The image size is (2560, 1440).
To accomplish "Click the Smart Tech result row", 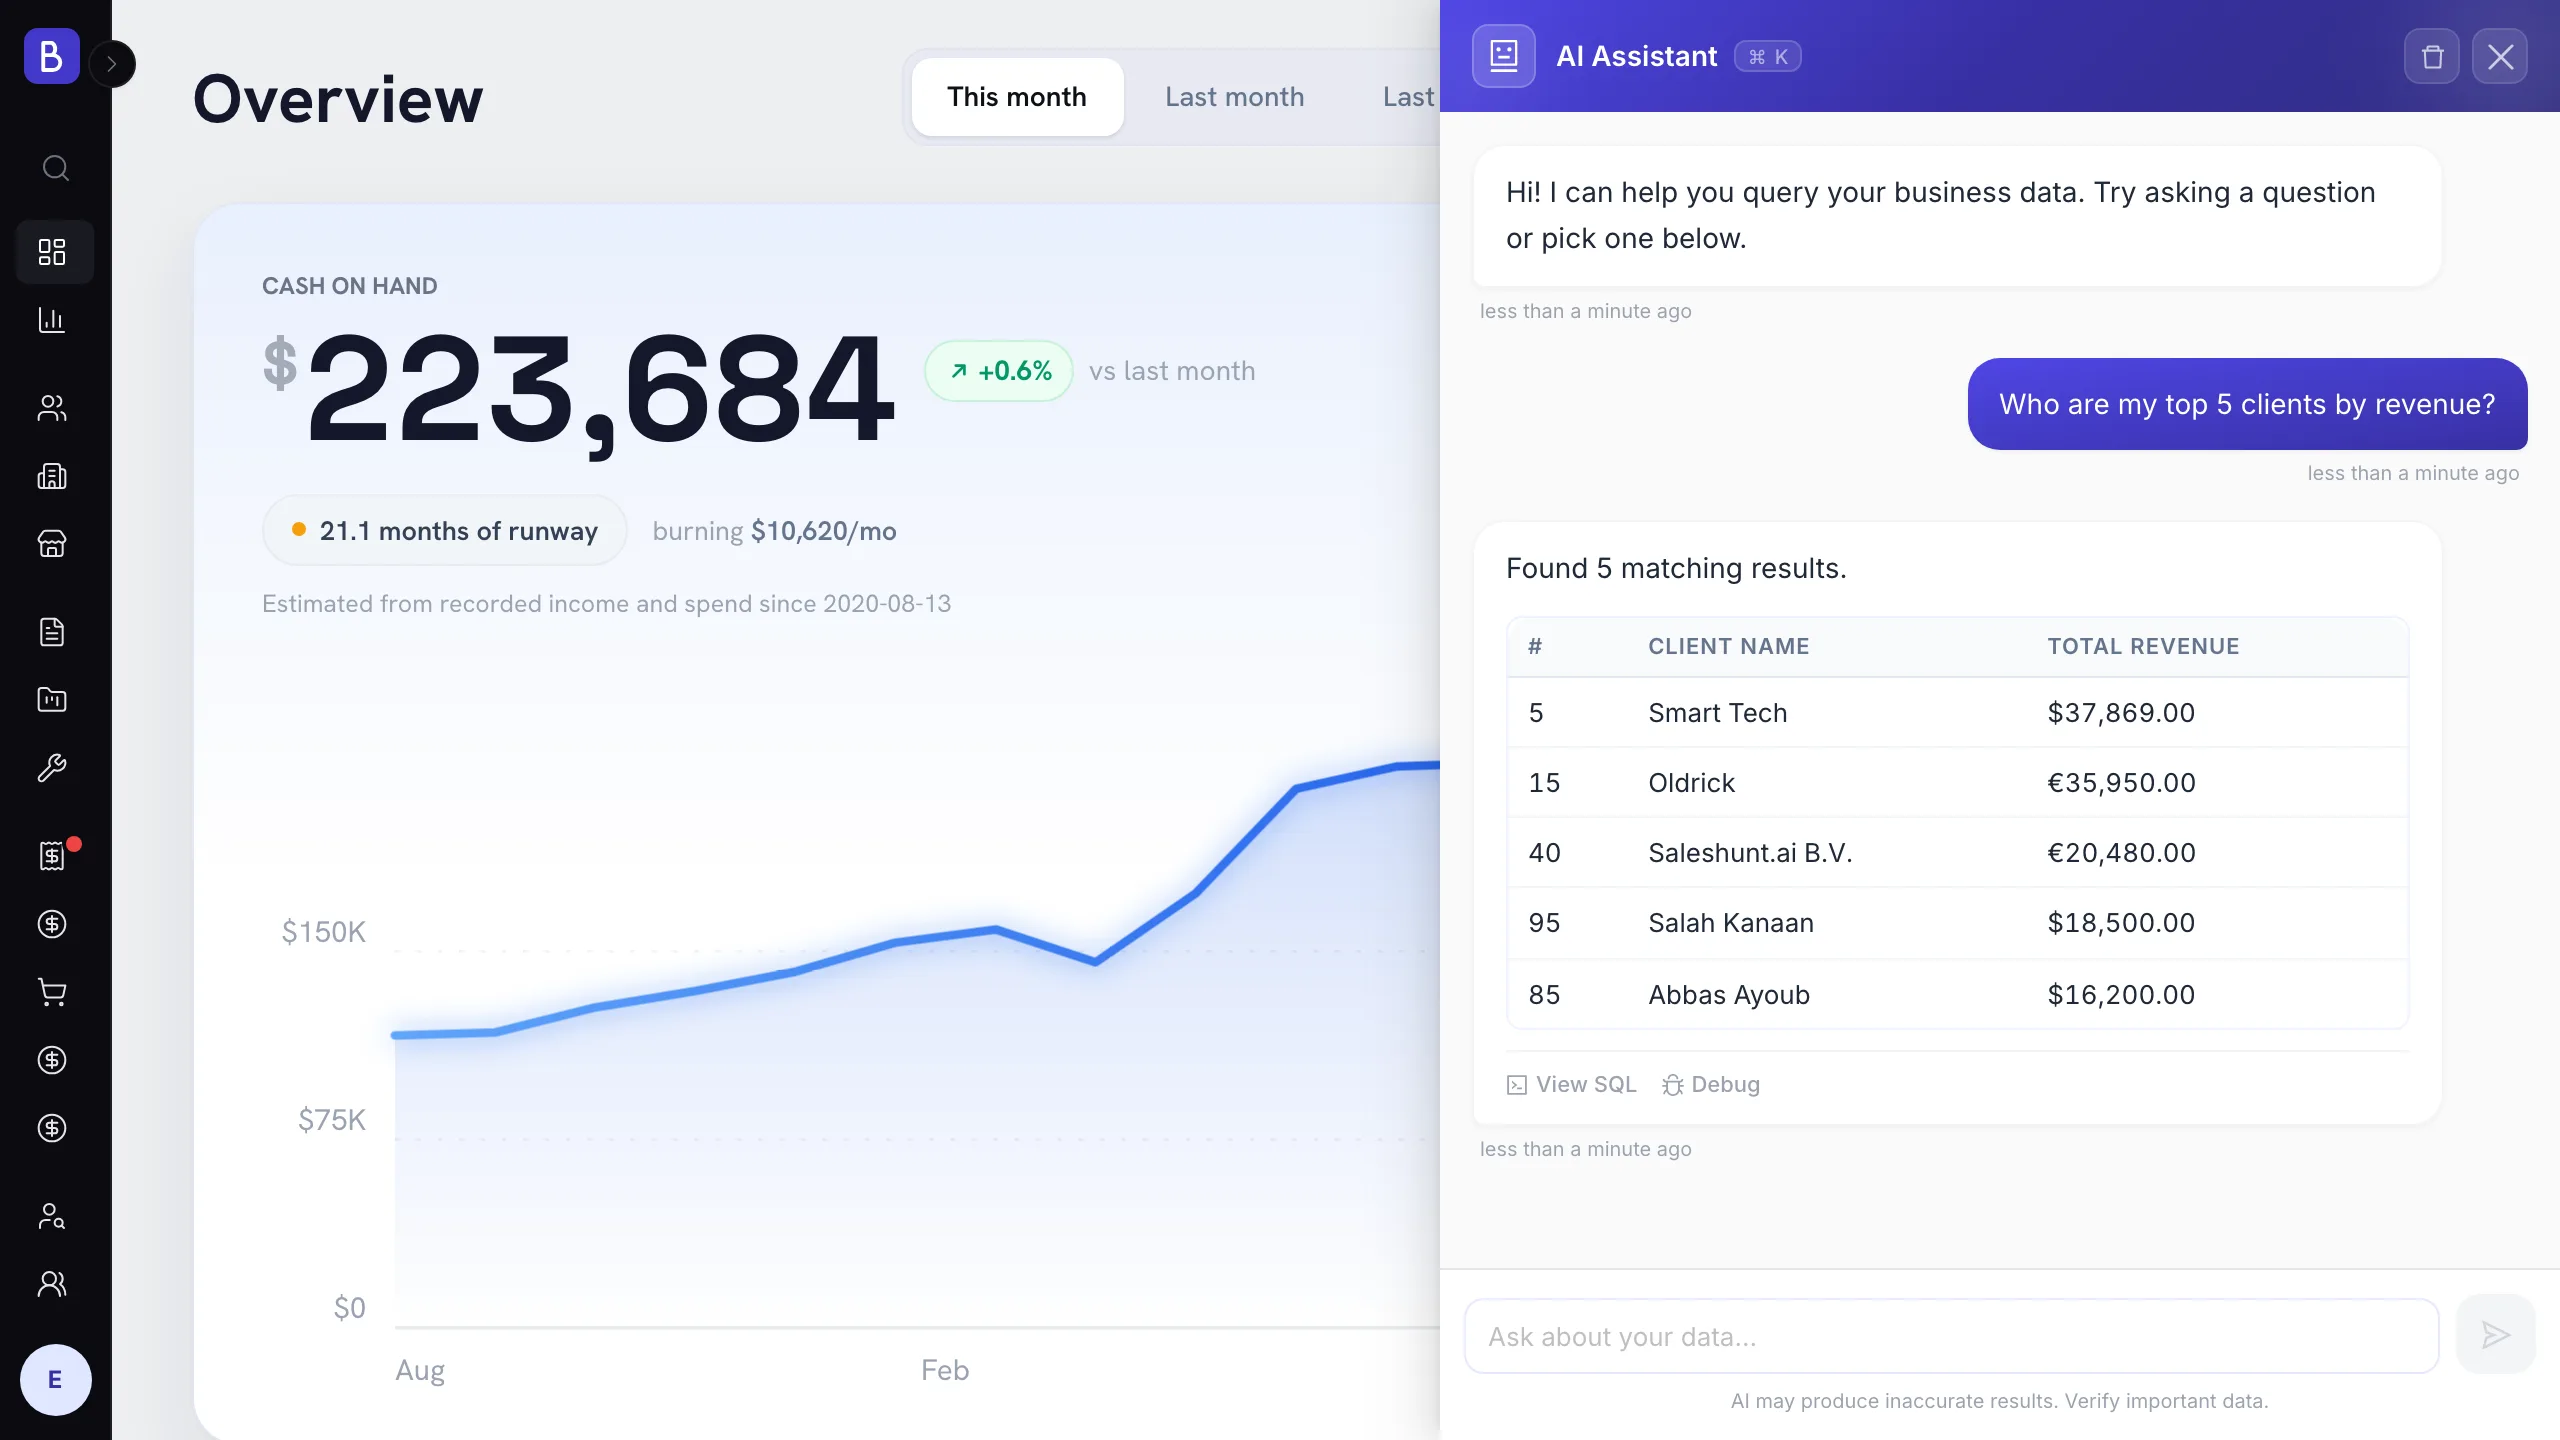I will (x=1957, y=713).
